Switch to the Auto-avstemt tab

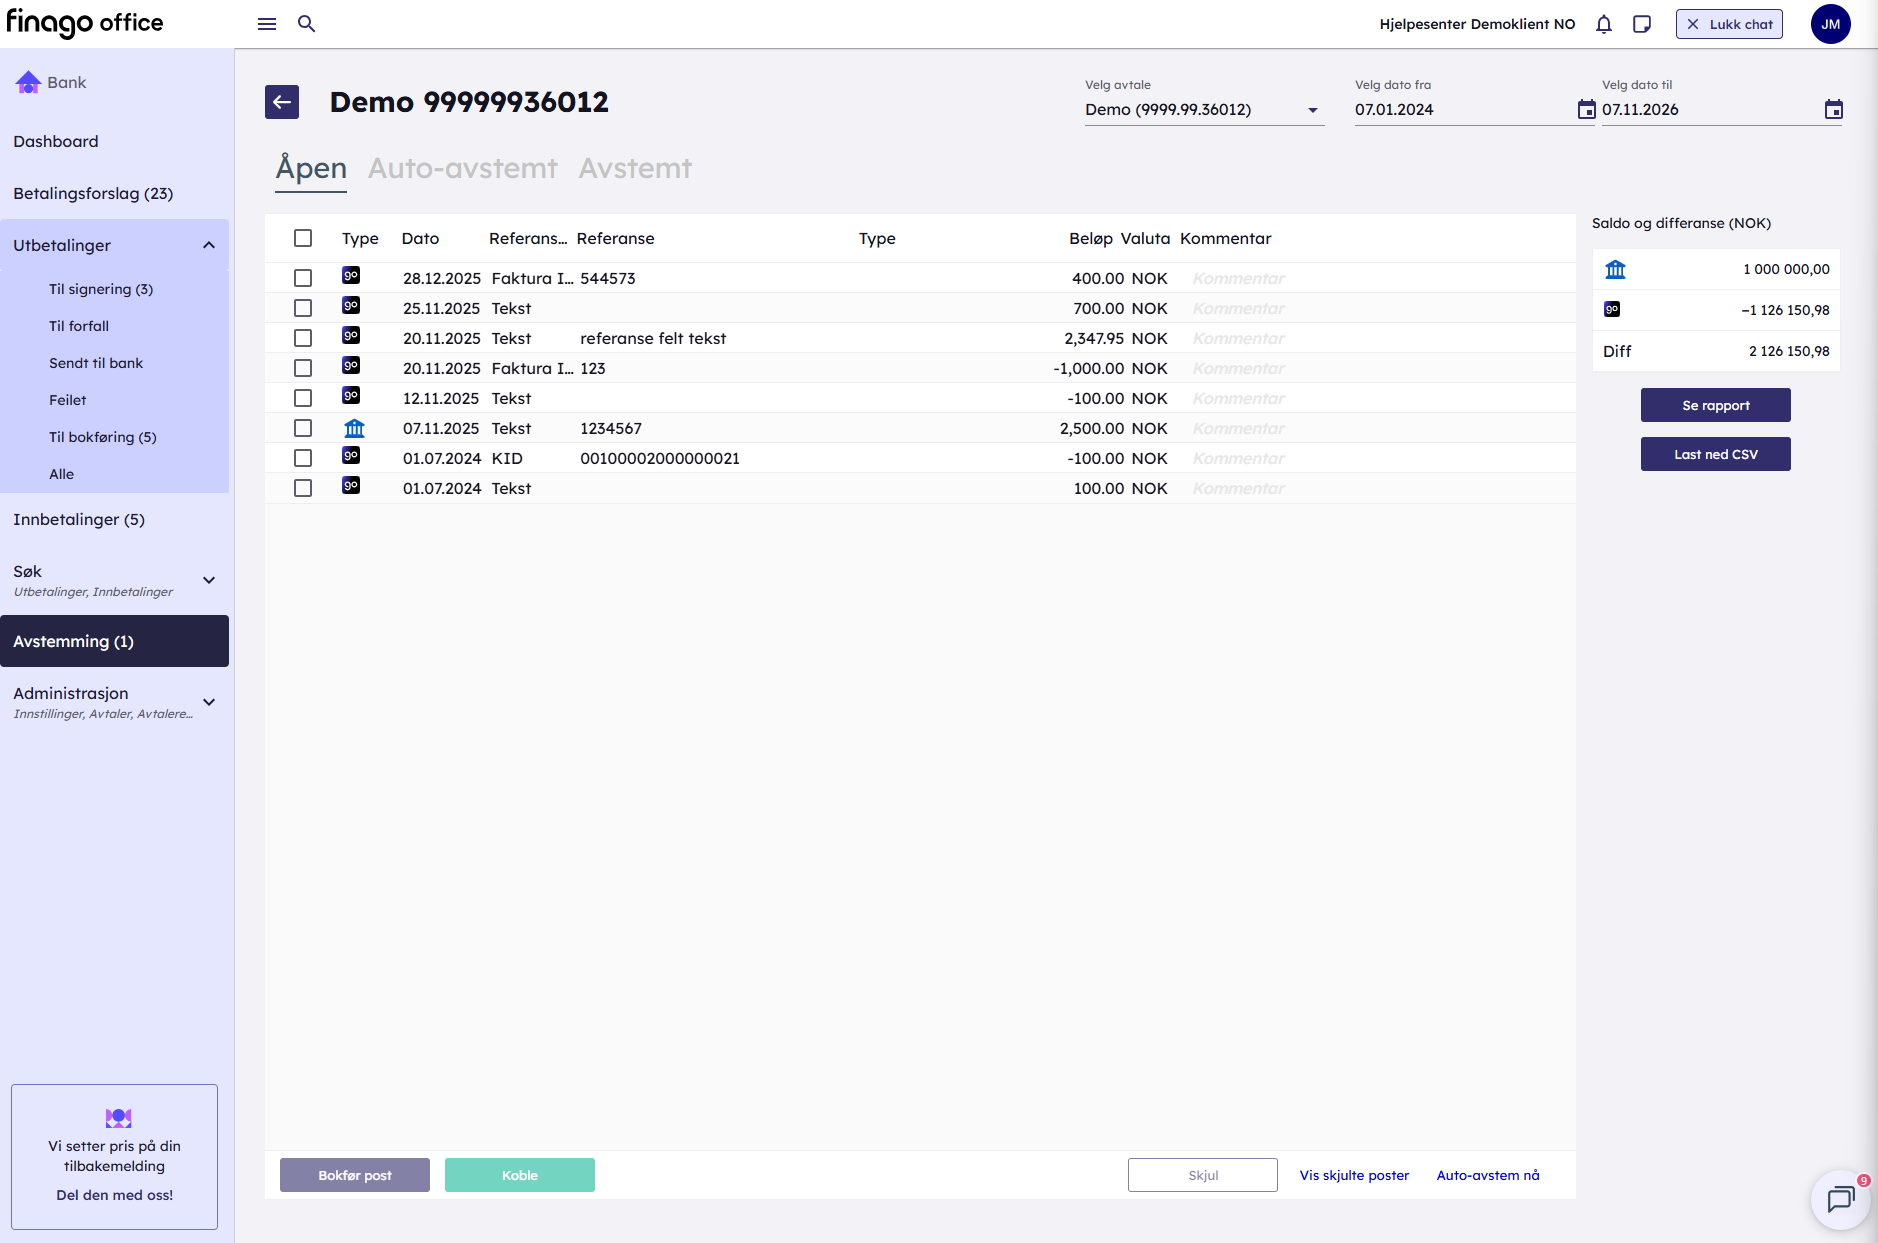pyautogui.click(x=462, y=168)
